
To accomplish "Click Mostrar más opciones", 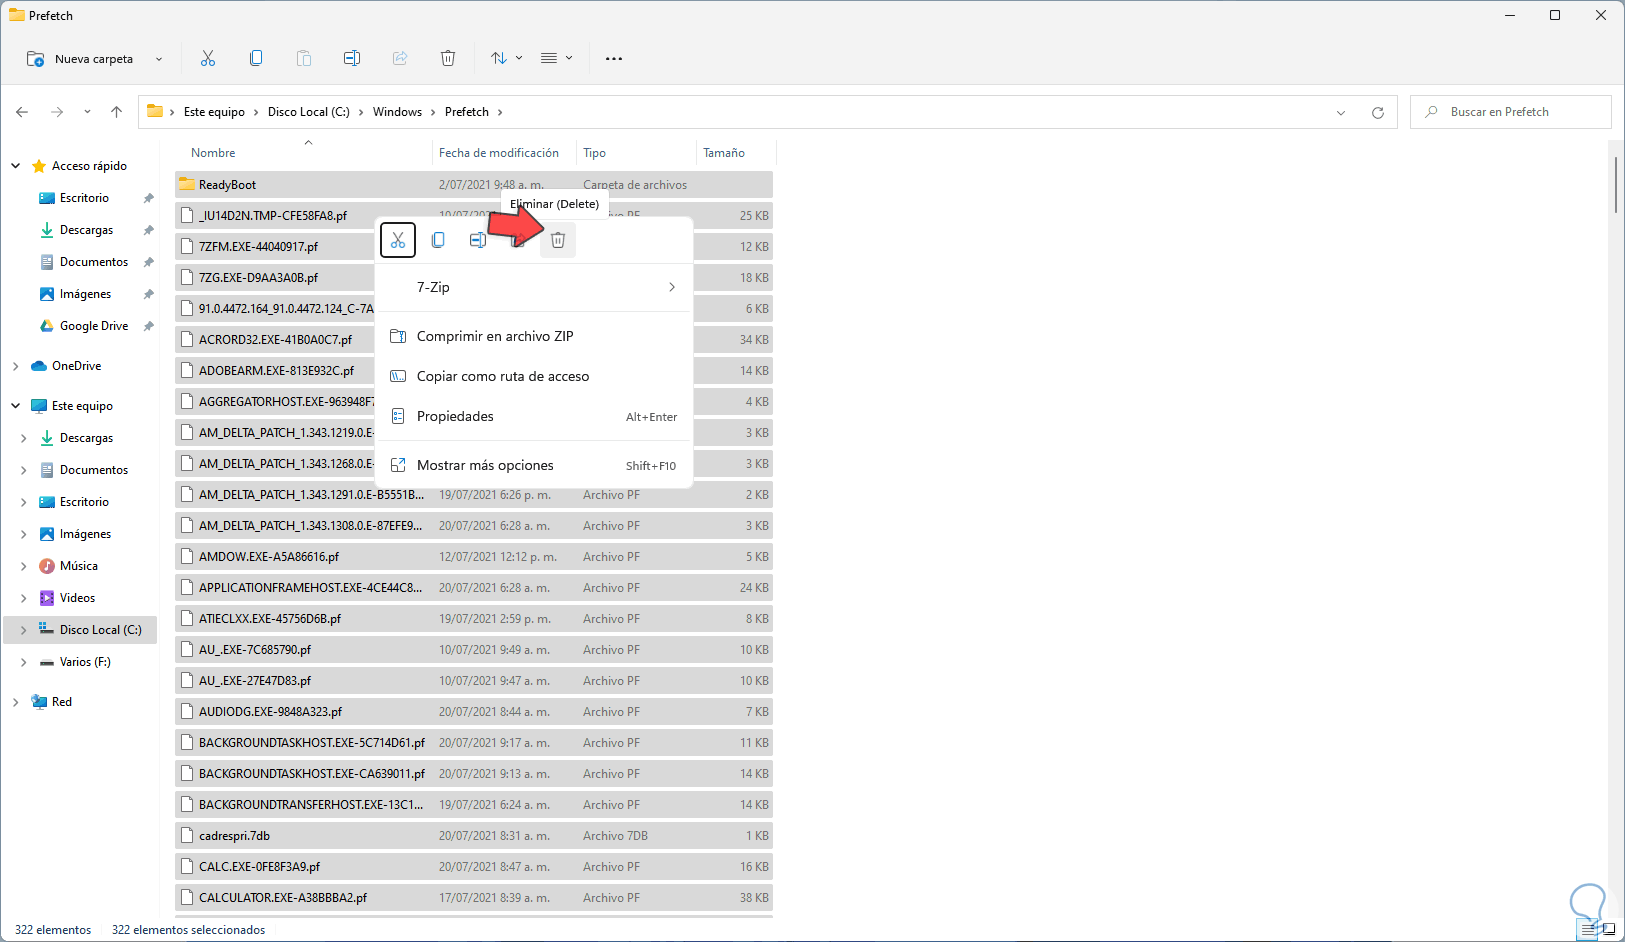I will pos(534,465).
